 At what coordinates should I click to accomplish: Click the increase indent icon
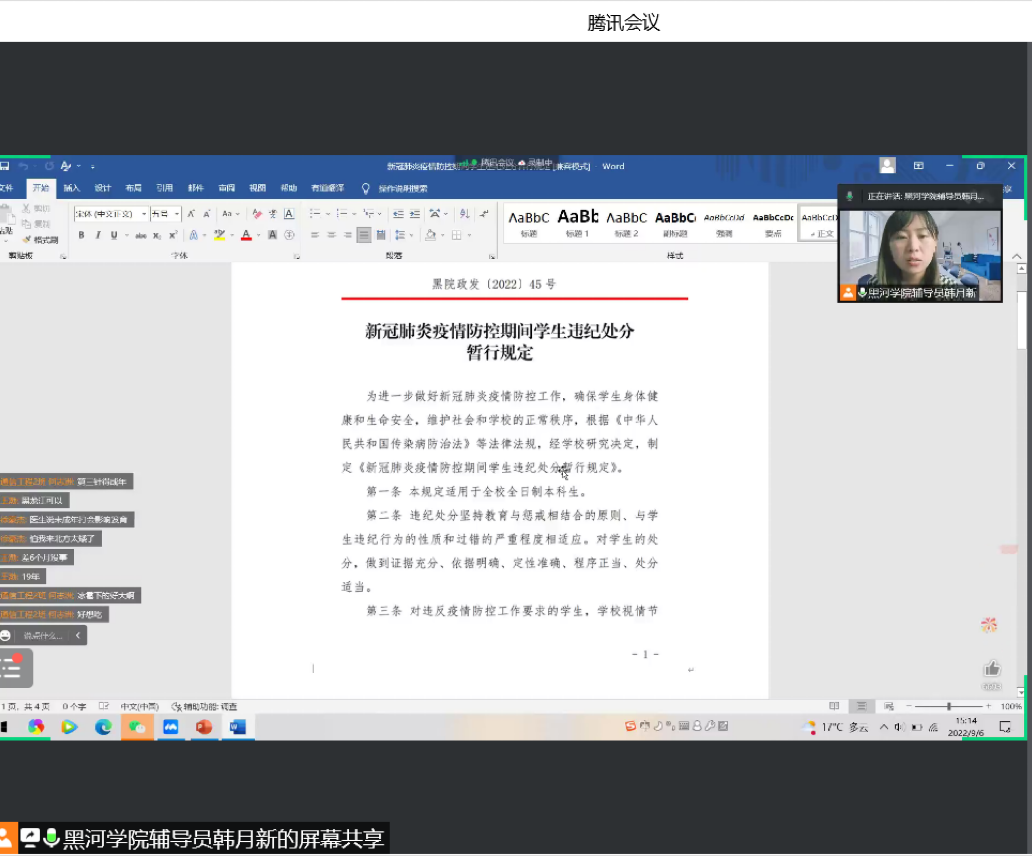coord(414,214)
